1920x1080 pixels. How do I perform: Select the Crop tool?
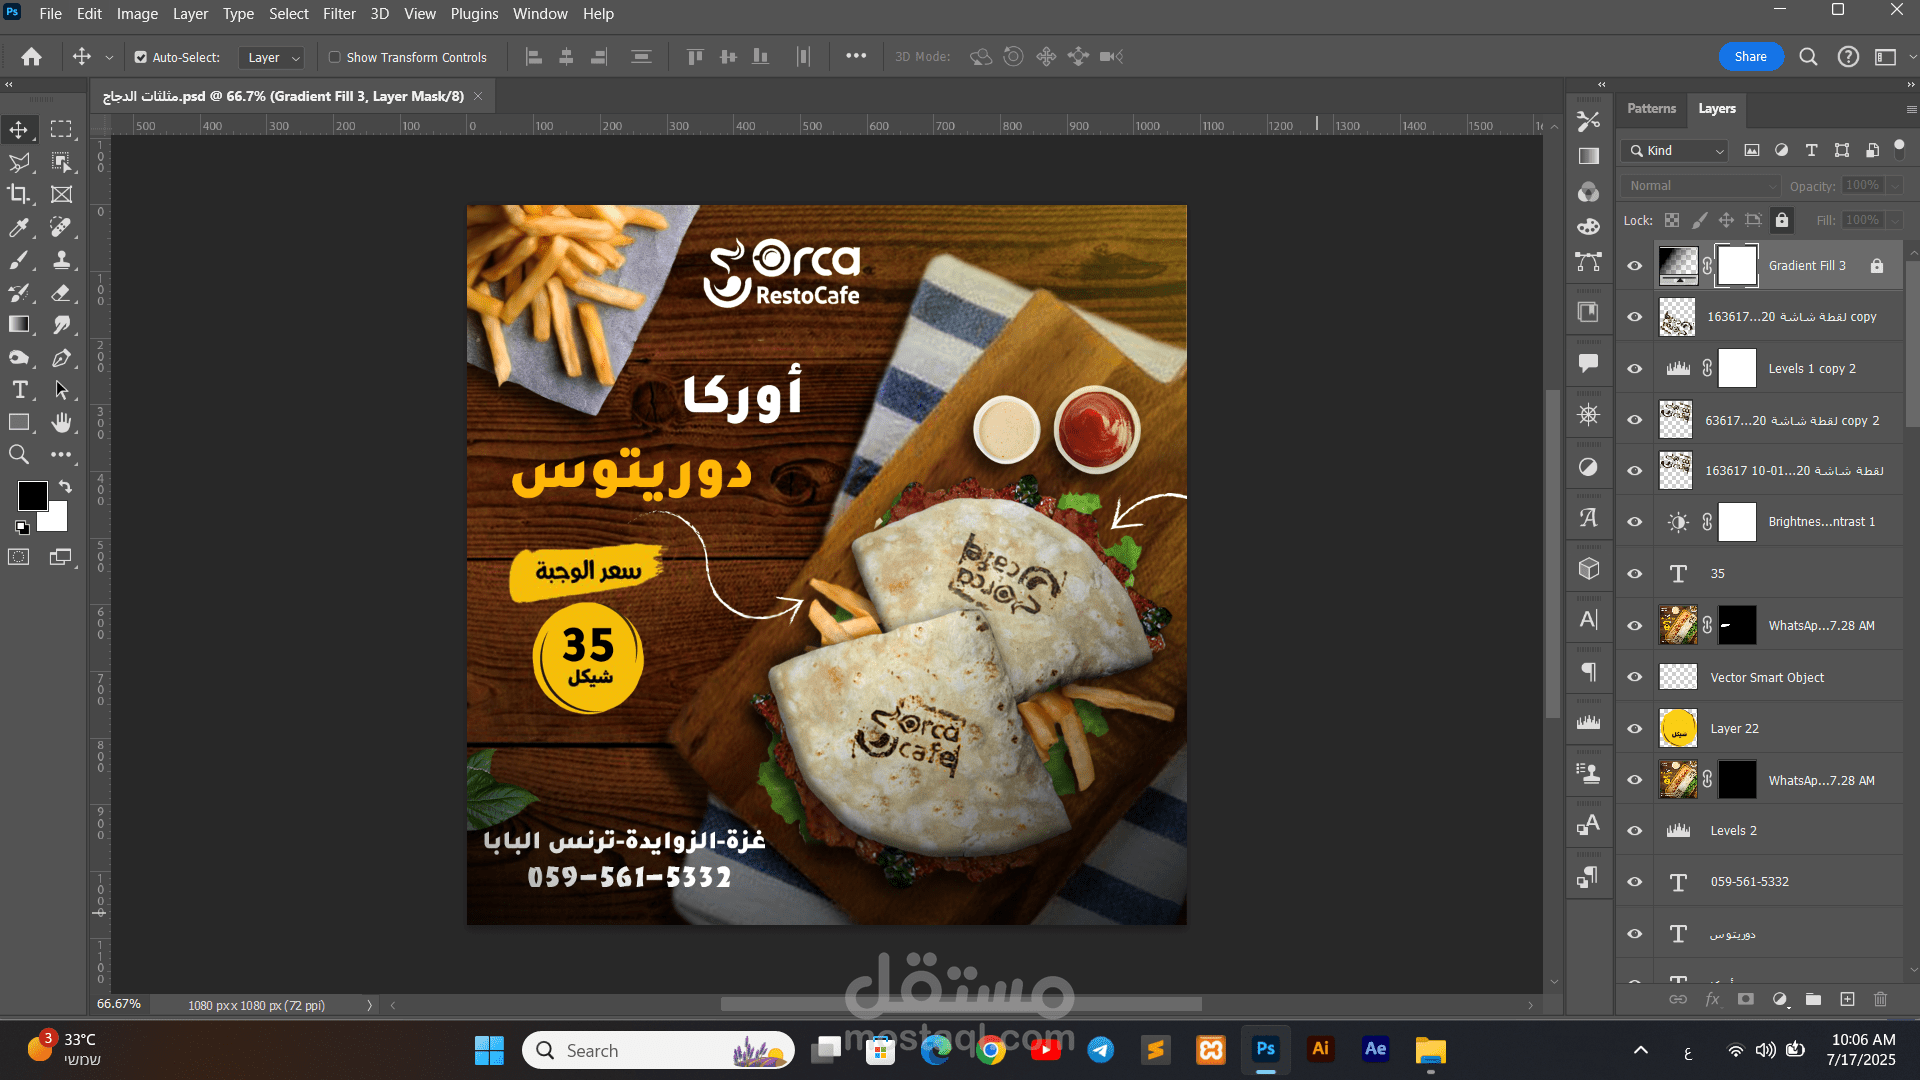click(19, 194)
